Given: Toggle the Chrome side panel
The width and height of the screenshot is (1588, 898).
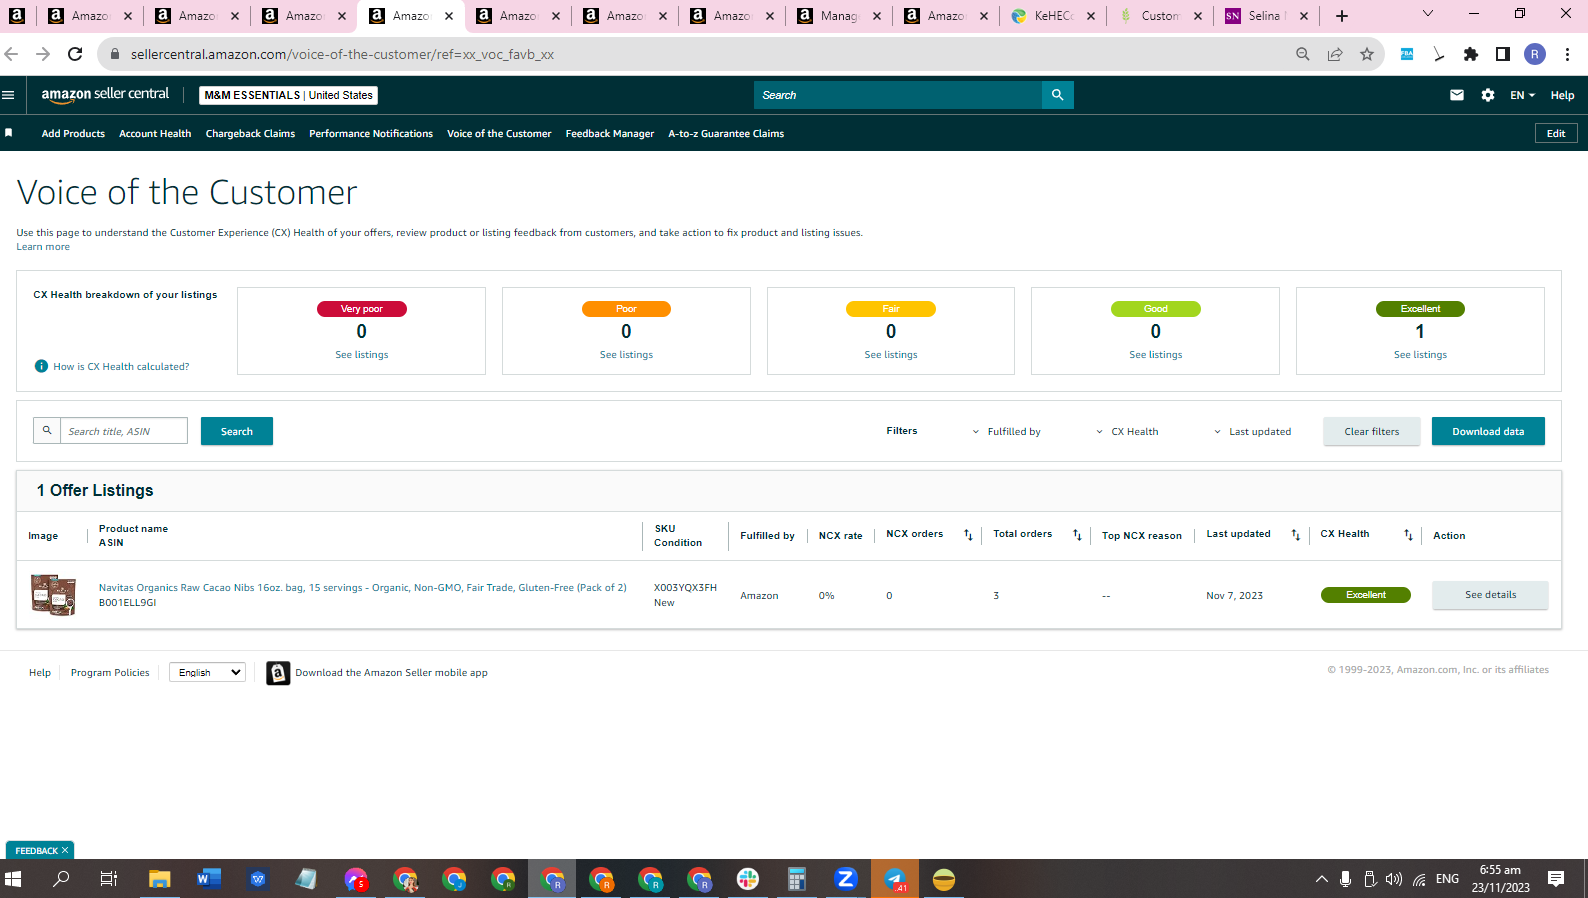Looking at the screenshot, I should 1503,54.
